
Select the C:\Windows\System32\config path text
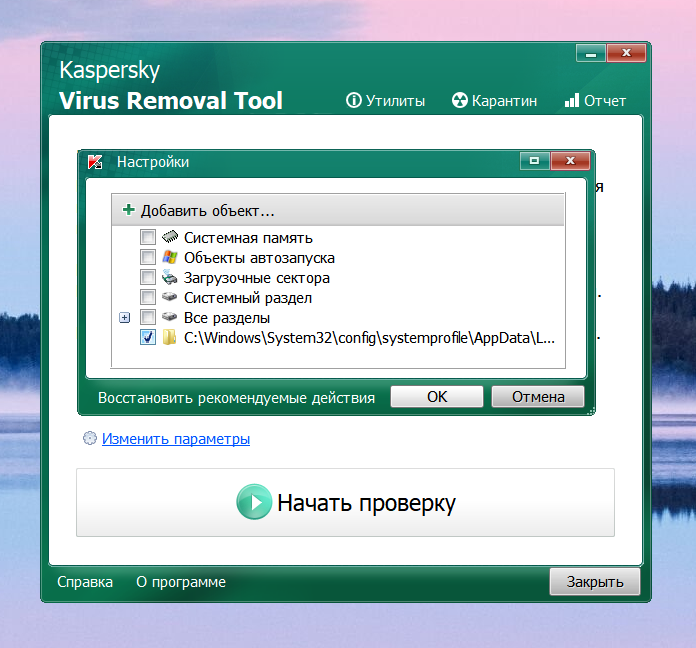(369, 338)
